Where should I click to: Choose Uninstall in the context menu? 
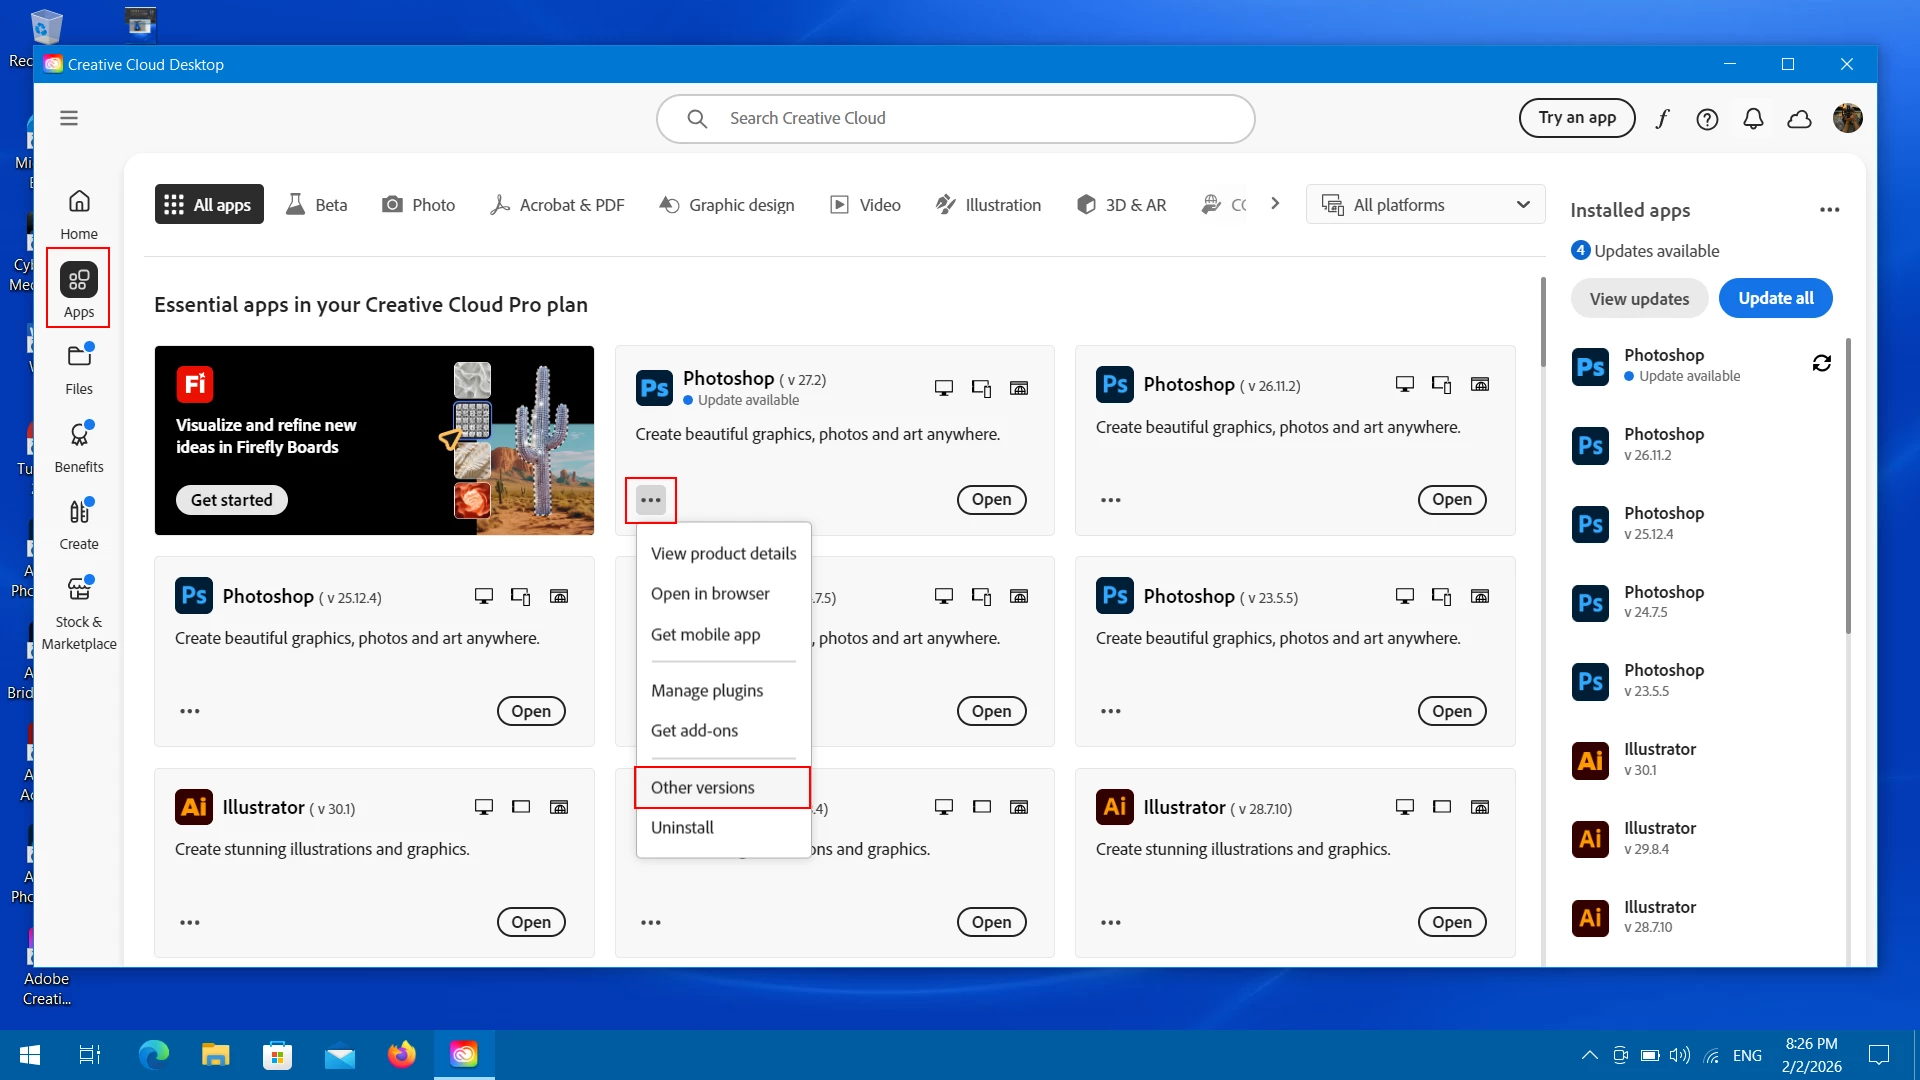(x=682, y=827)
